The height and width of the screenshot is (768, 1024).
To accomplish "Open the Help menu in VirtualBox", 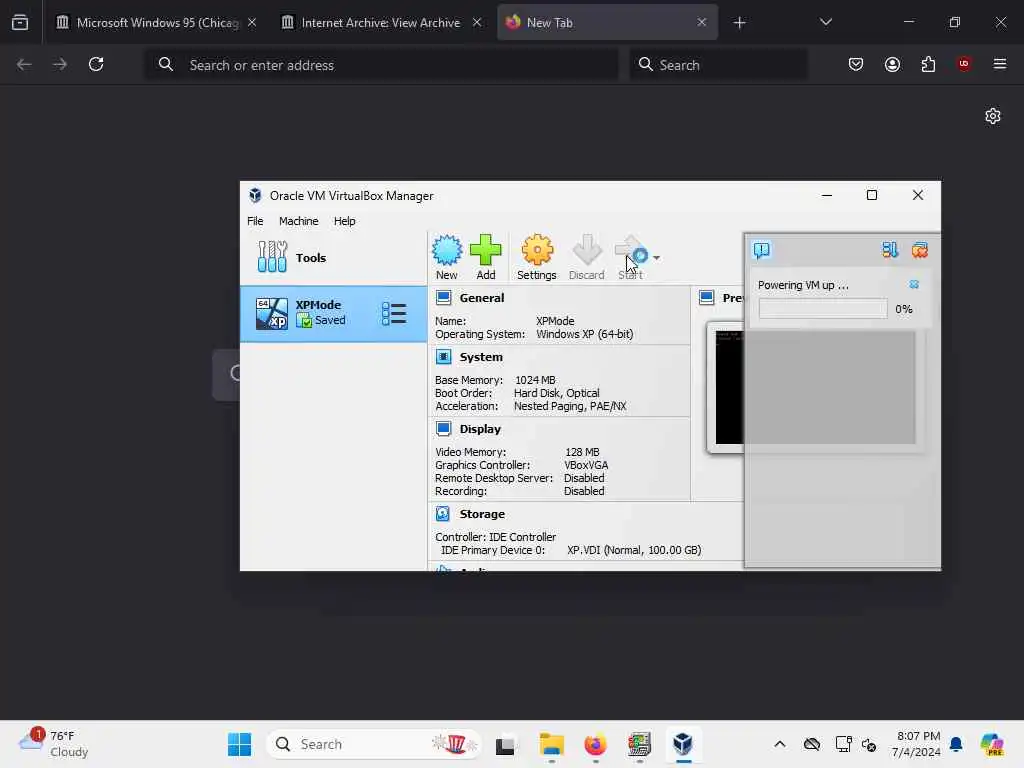I will tap(344, 221).
